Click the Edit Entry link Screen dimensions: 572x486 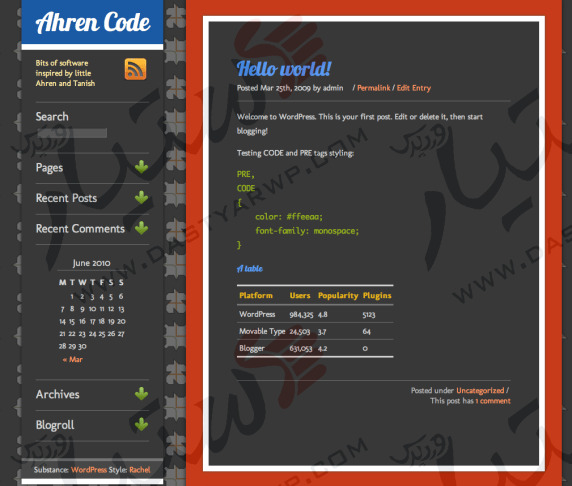coord(414,88)
